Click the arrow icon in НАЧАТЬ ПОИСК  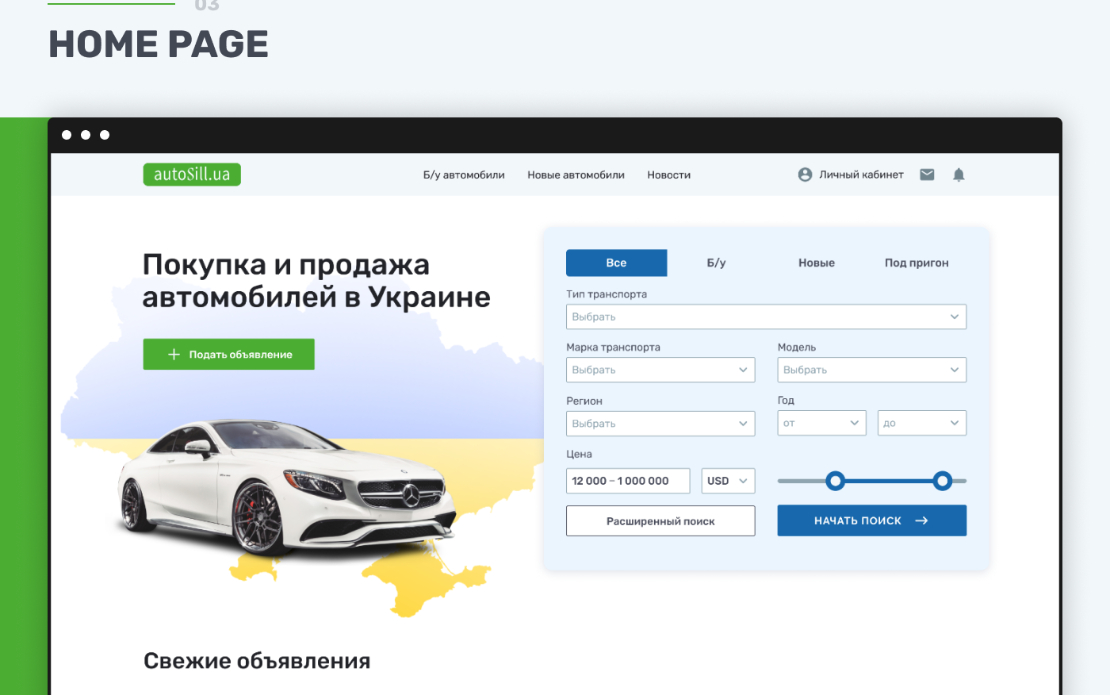point(921,520)
